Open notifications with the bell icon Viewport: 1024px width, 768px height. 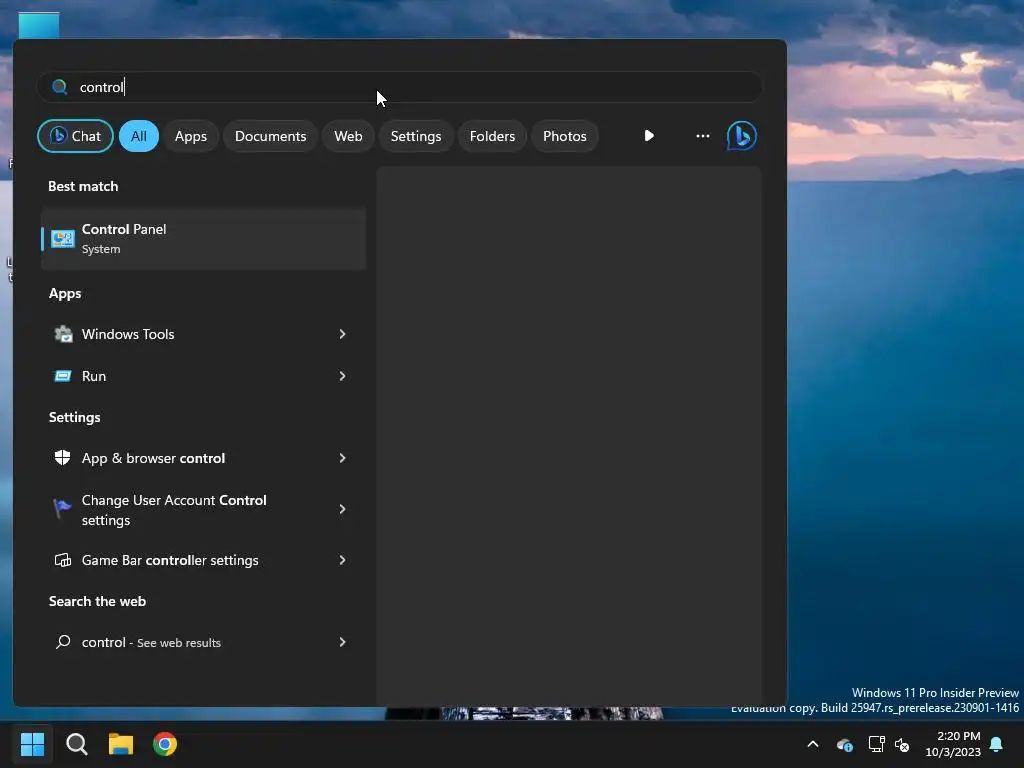coord(997,744)
